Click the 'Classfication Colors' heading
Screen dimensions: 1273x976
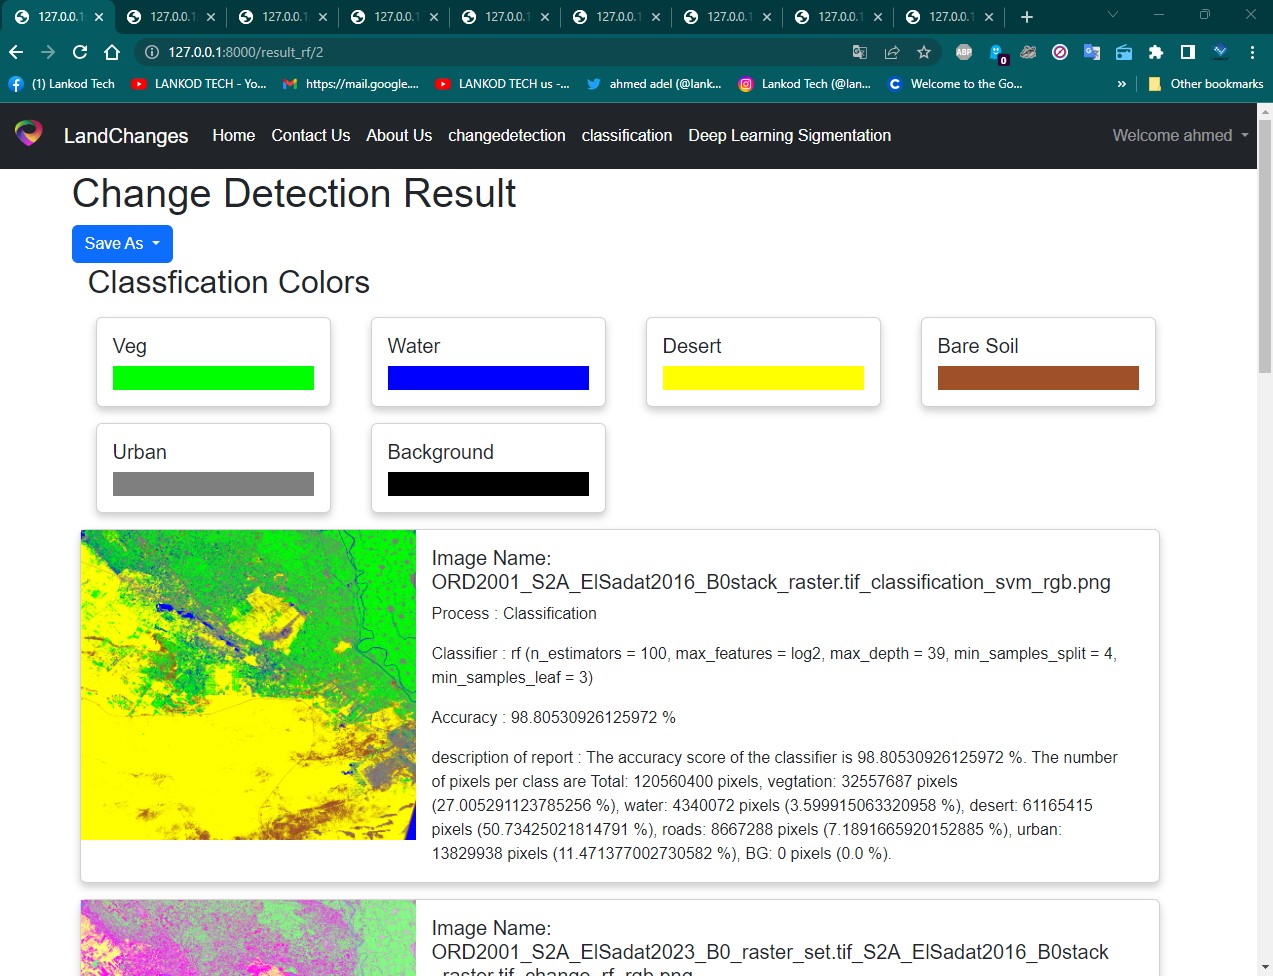point(229,283)
